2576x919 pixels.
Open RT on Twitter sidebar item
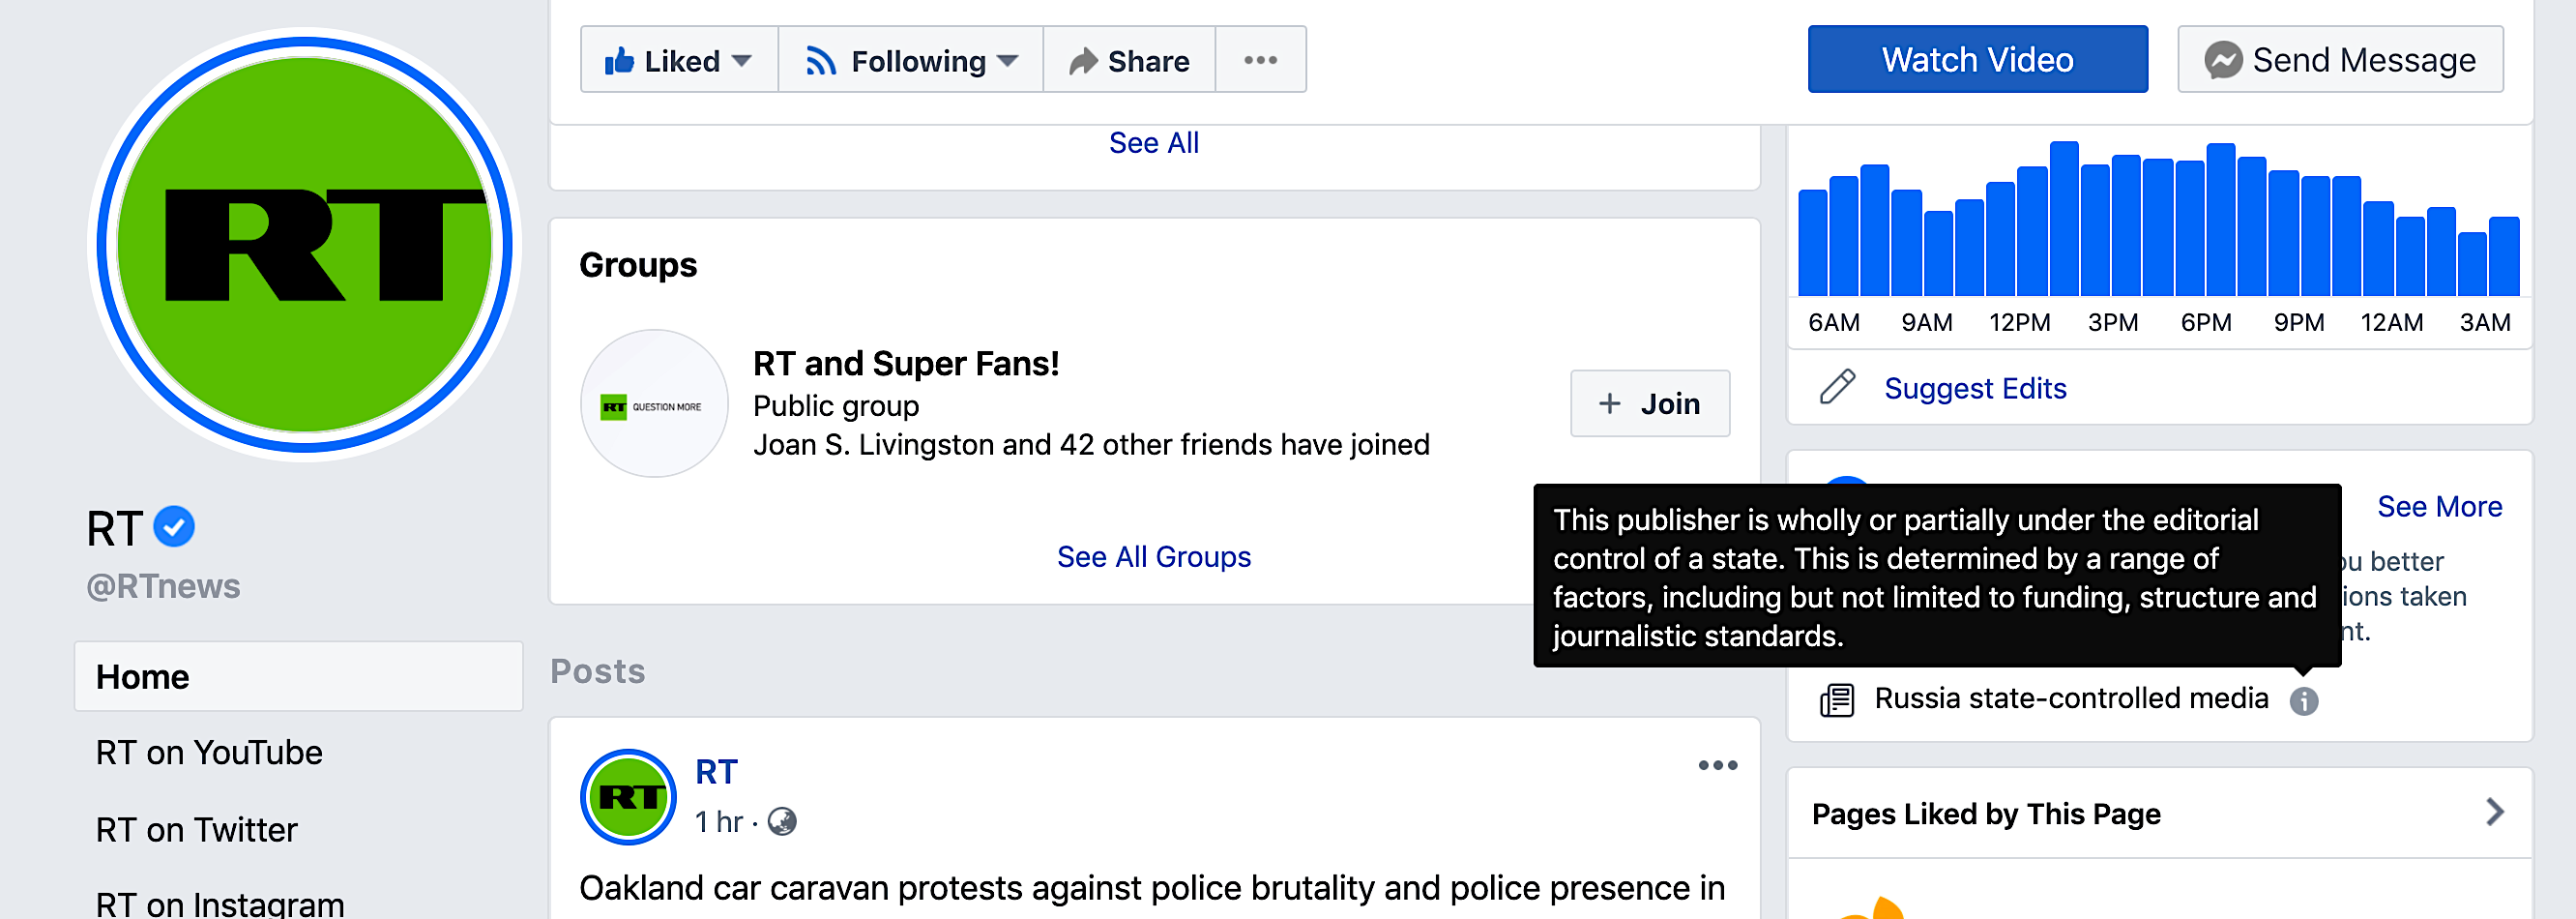tap(196, 830)
